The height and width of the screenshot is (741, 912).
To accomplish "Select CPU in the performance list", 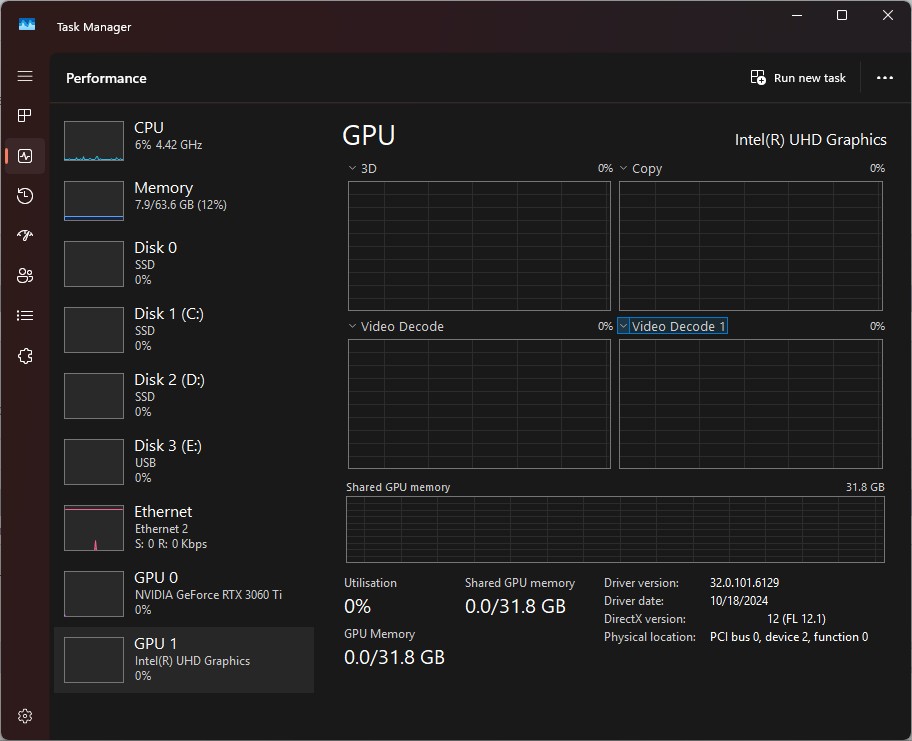I will pyautogui.click(x=184, y=140).
